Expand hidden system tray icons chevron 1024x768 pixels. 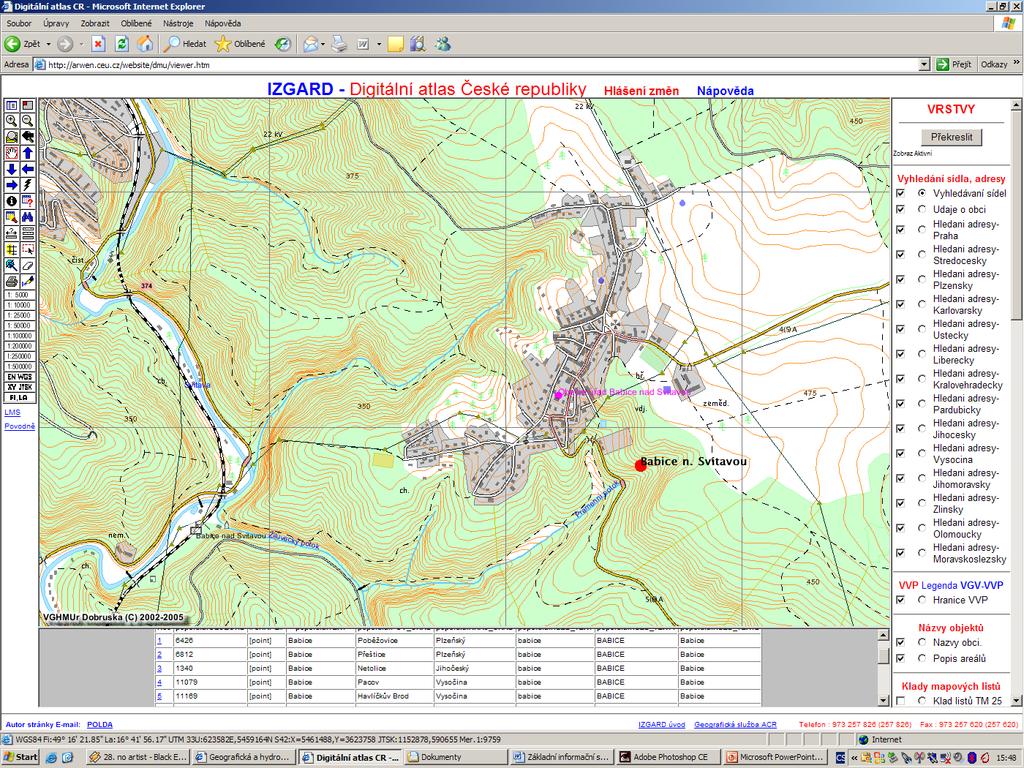point(854,758)
